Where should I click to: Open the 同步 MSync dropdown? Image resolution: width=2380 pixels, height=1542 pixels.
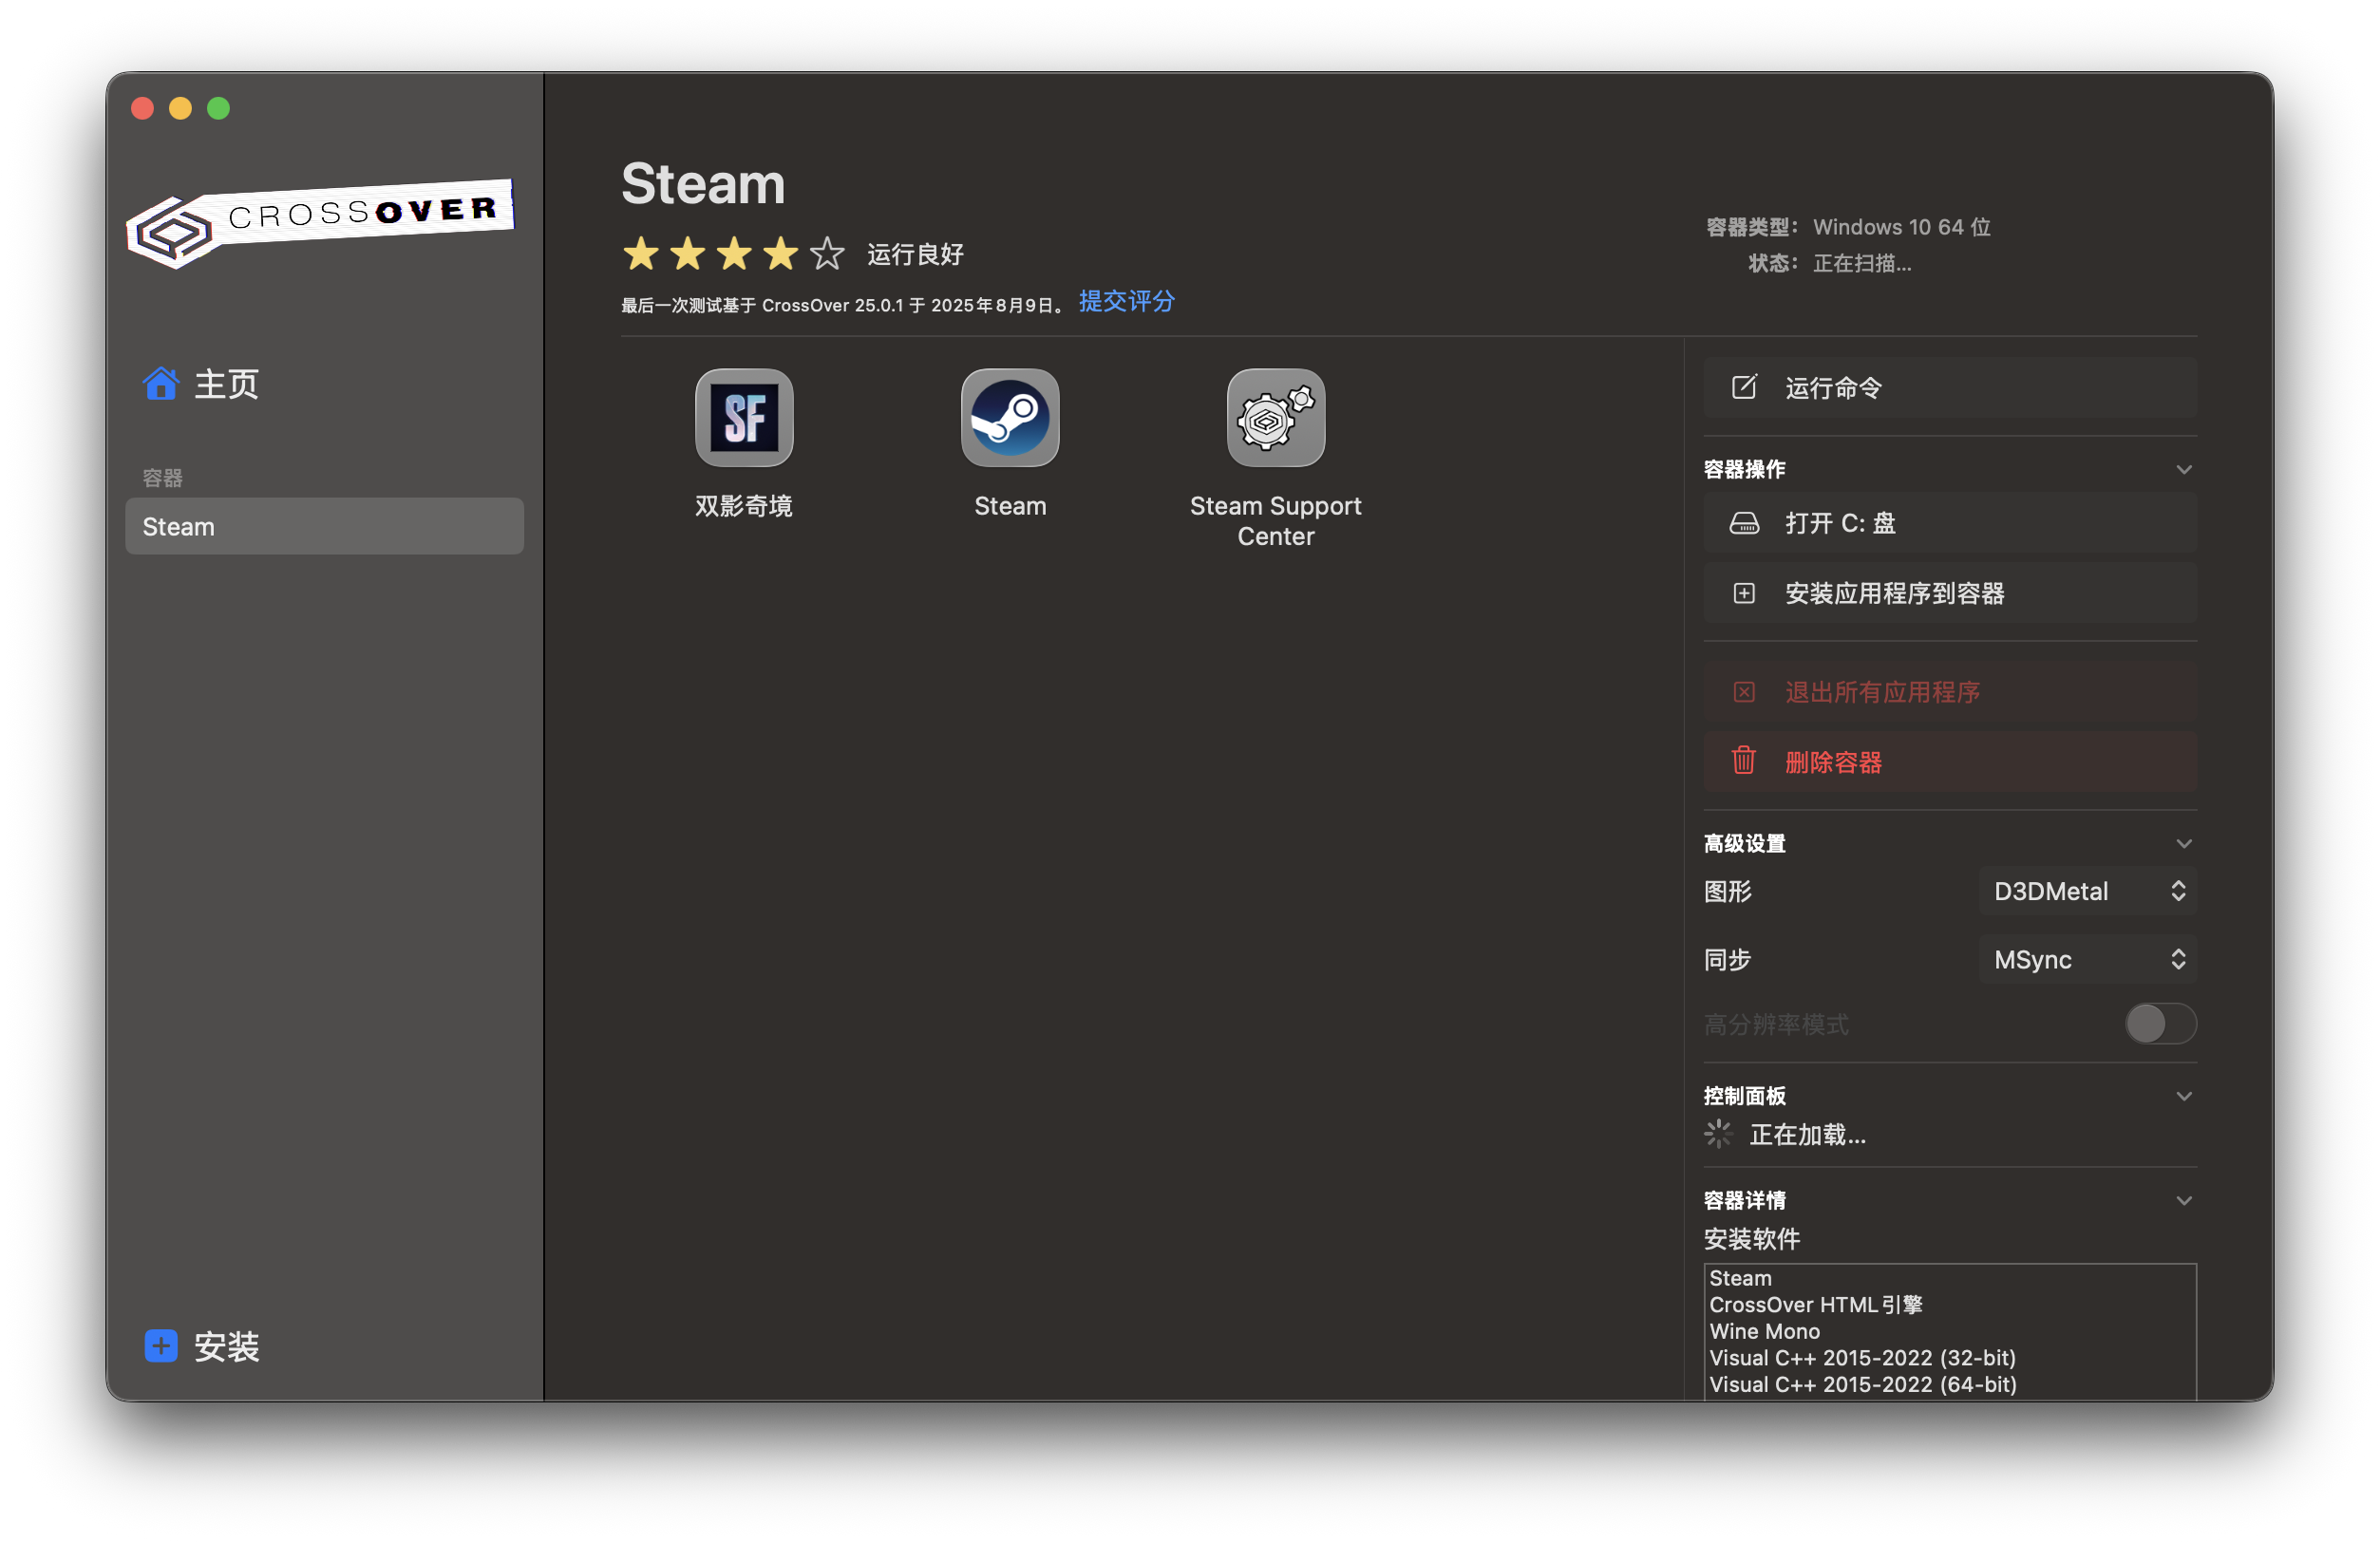pyautogui.click(x=2088, y=960)
